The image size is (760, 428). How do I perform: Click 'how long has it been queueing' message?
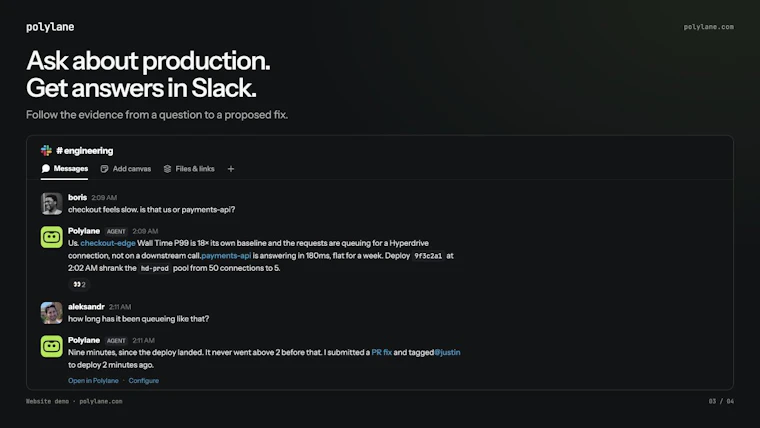(139, 318)
